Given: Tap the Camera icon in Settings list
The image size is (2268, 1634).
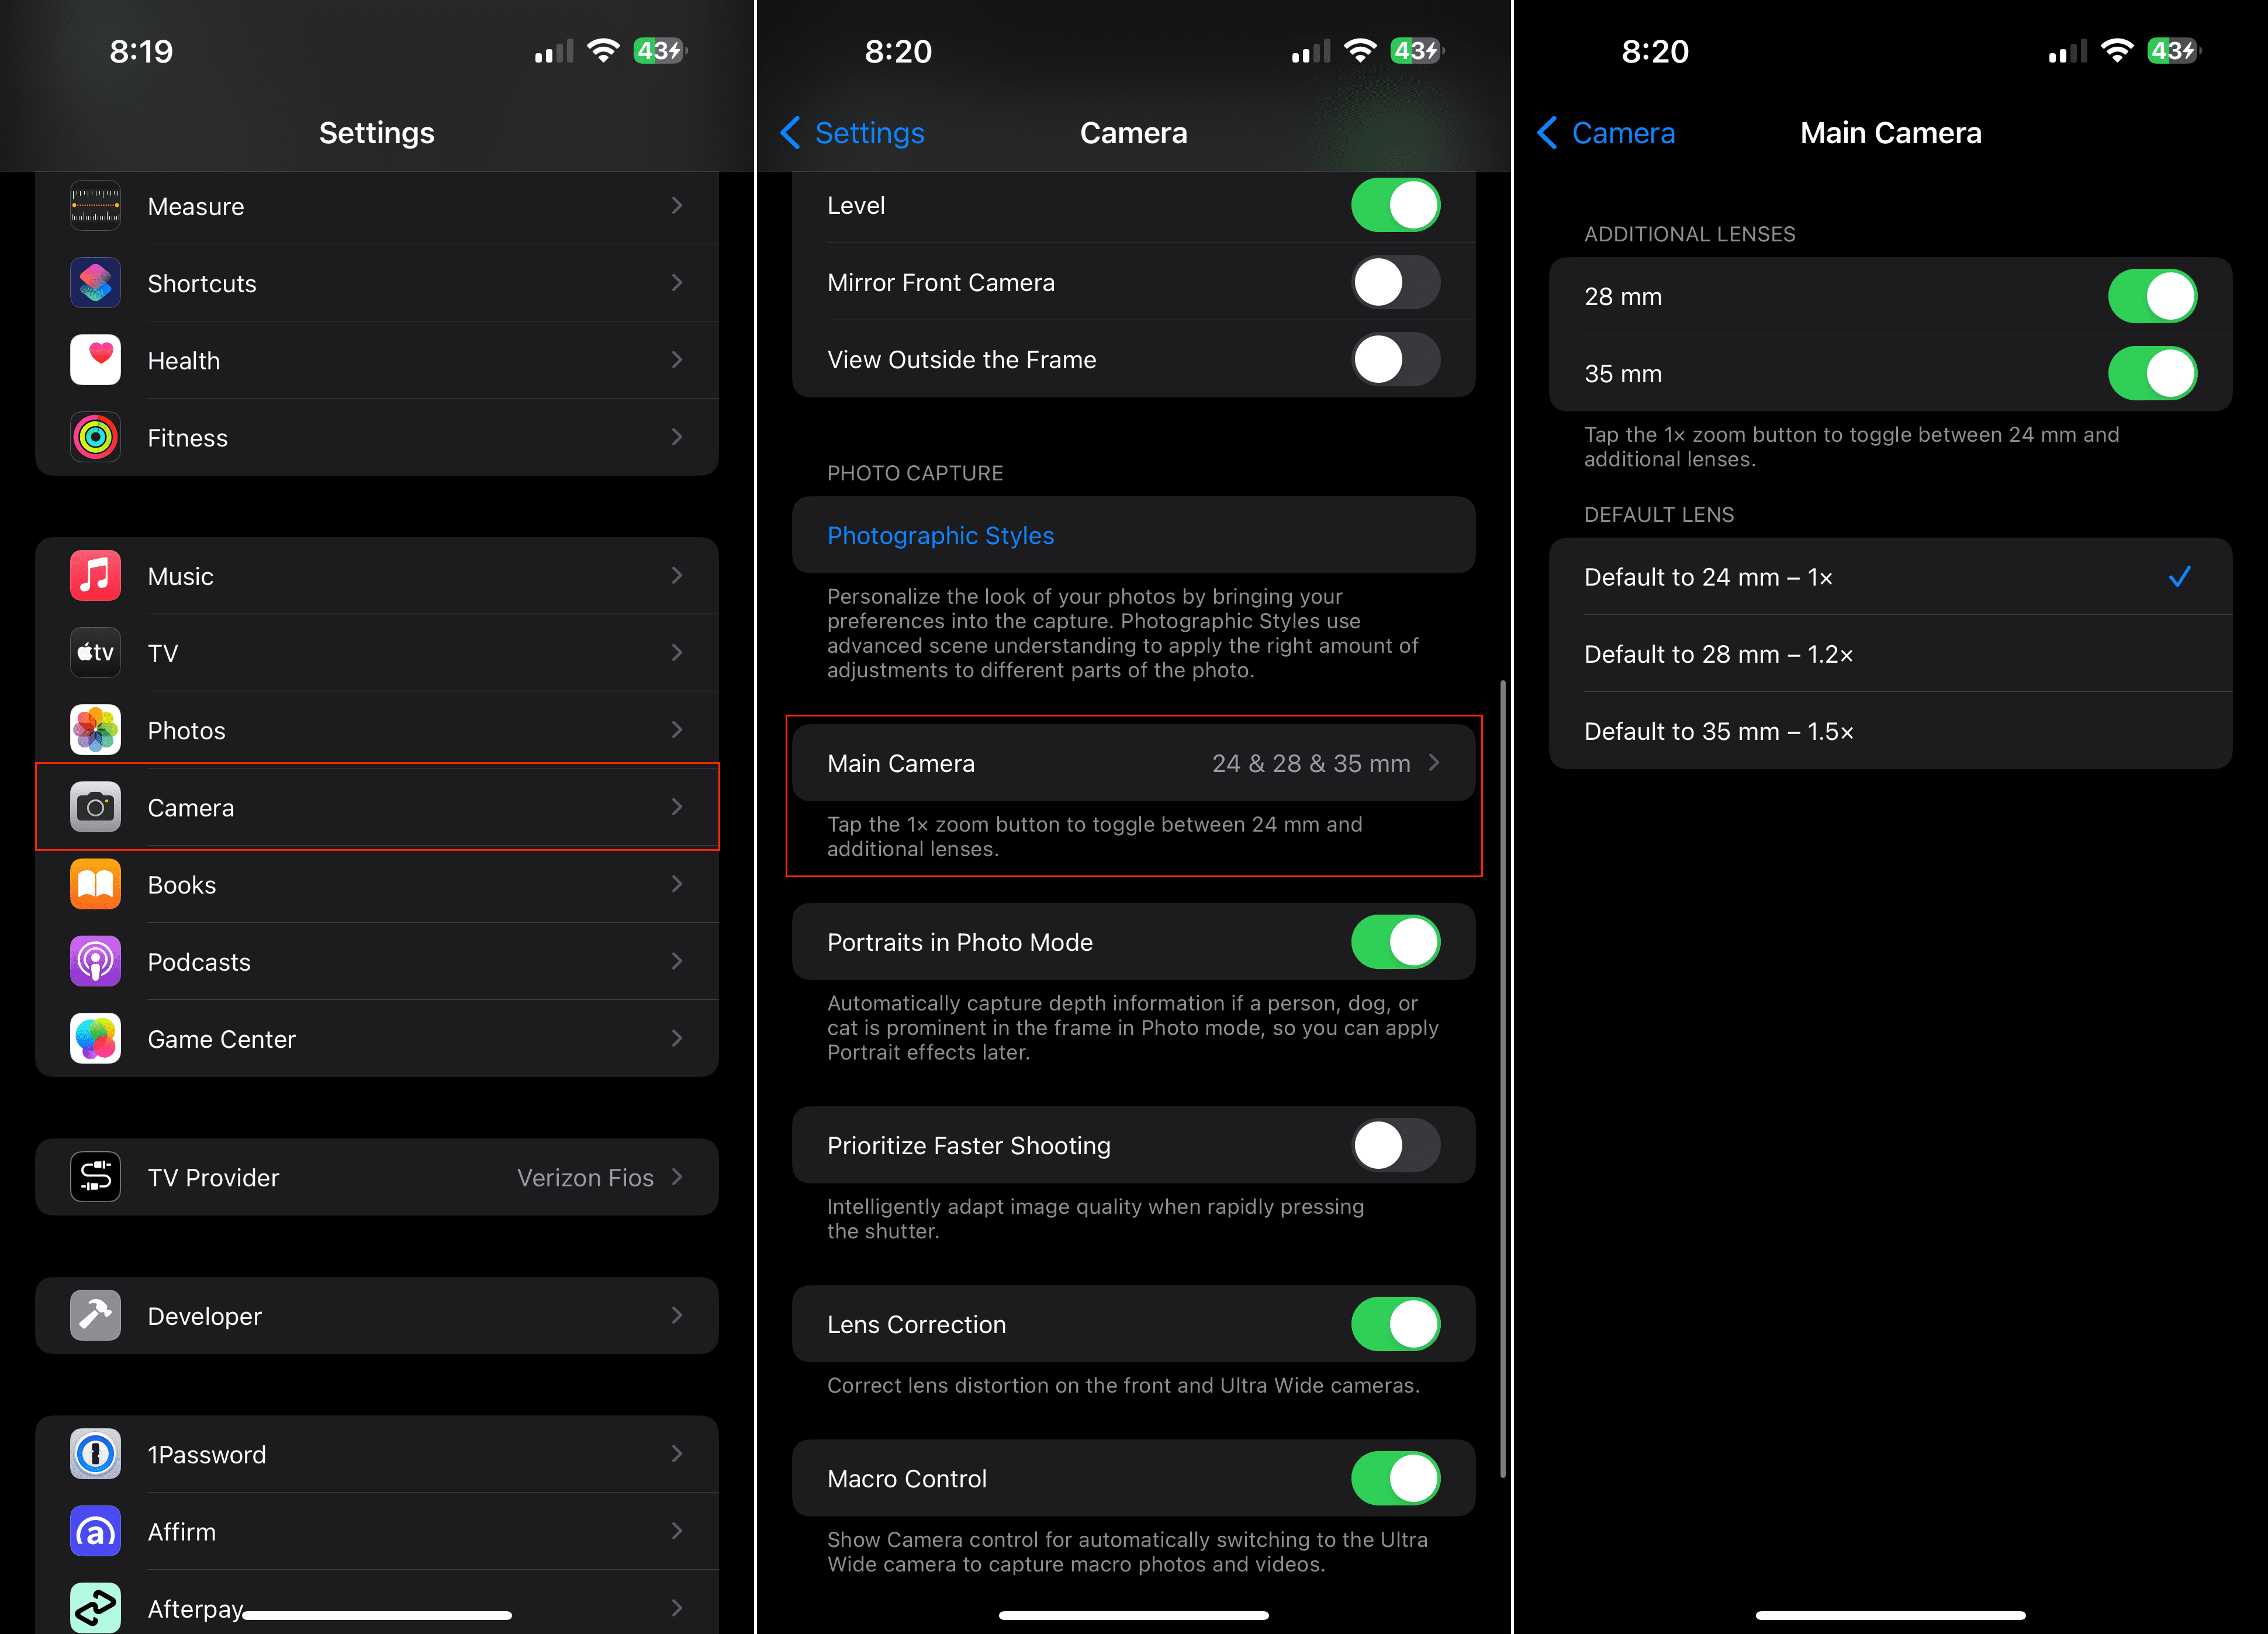Looking at the screenshot, I should [x=95, y=807].
